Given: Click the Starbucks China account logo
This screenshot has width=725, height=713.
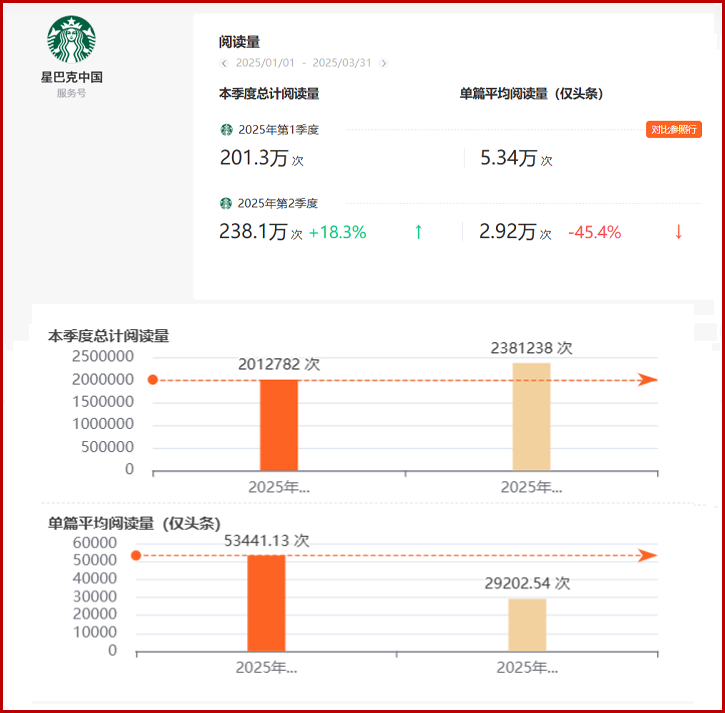Looking at the screenshot, I should (x=72, y=39).
